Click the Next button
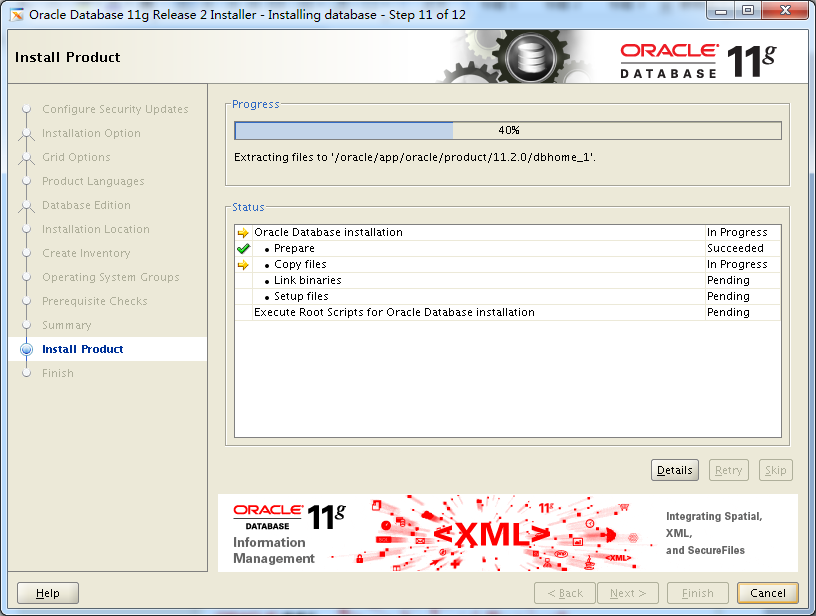Viewport: 816px width, 616px height. click(x=628, y=593)
